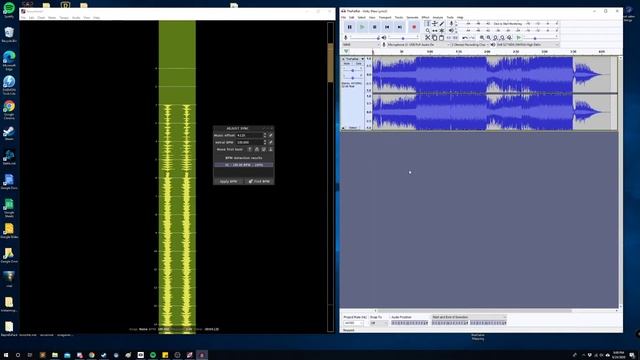Click the Fit Selection zoom icon
Viewport: 640px width, 360px height.
point(496,38)
